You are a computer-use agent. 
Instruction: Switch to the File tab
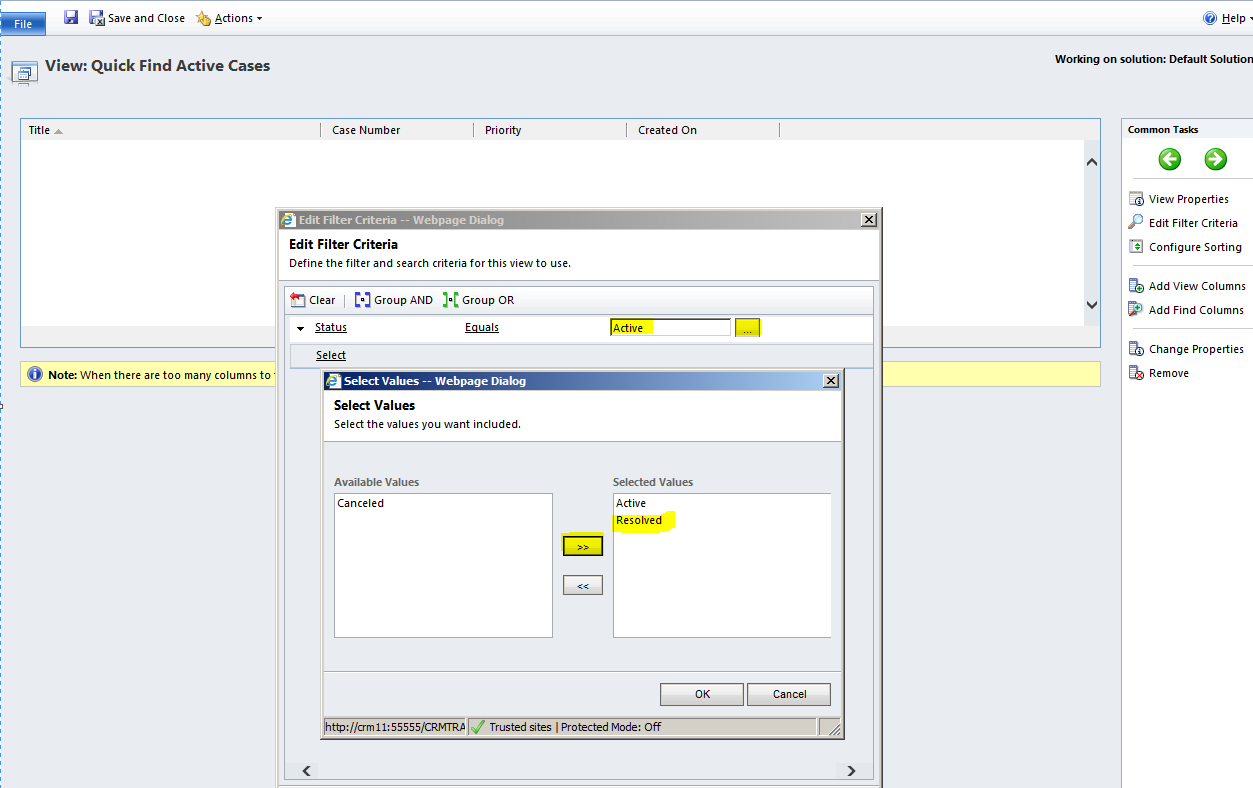[x=22, y=23]
